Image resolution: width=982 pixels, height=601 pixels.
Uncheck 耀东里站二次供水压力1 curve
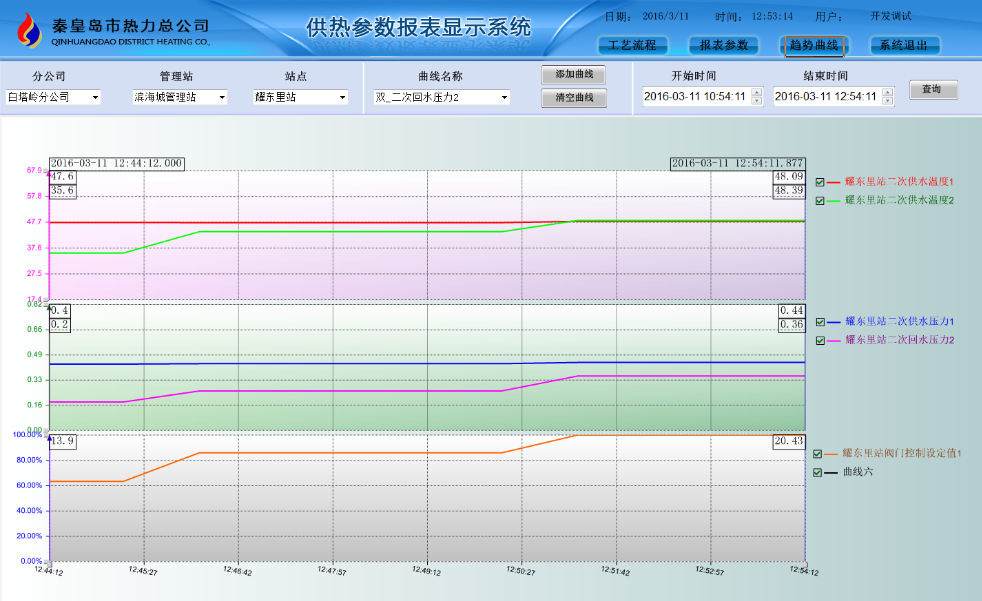click(x=820, y=322)
